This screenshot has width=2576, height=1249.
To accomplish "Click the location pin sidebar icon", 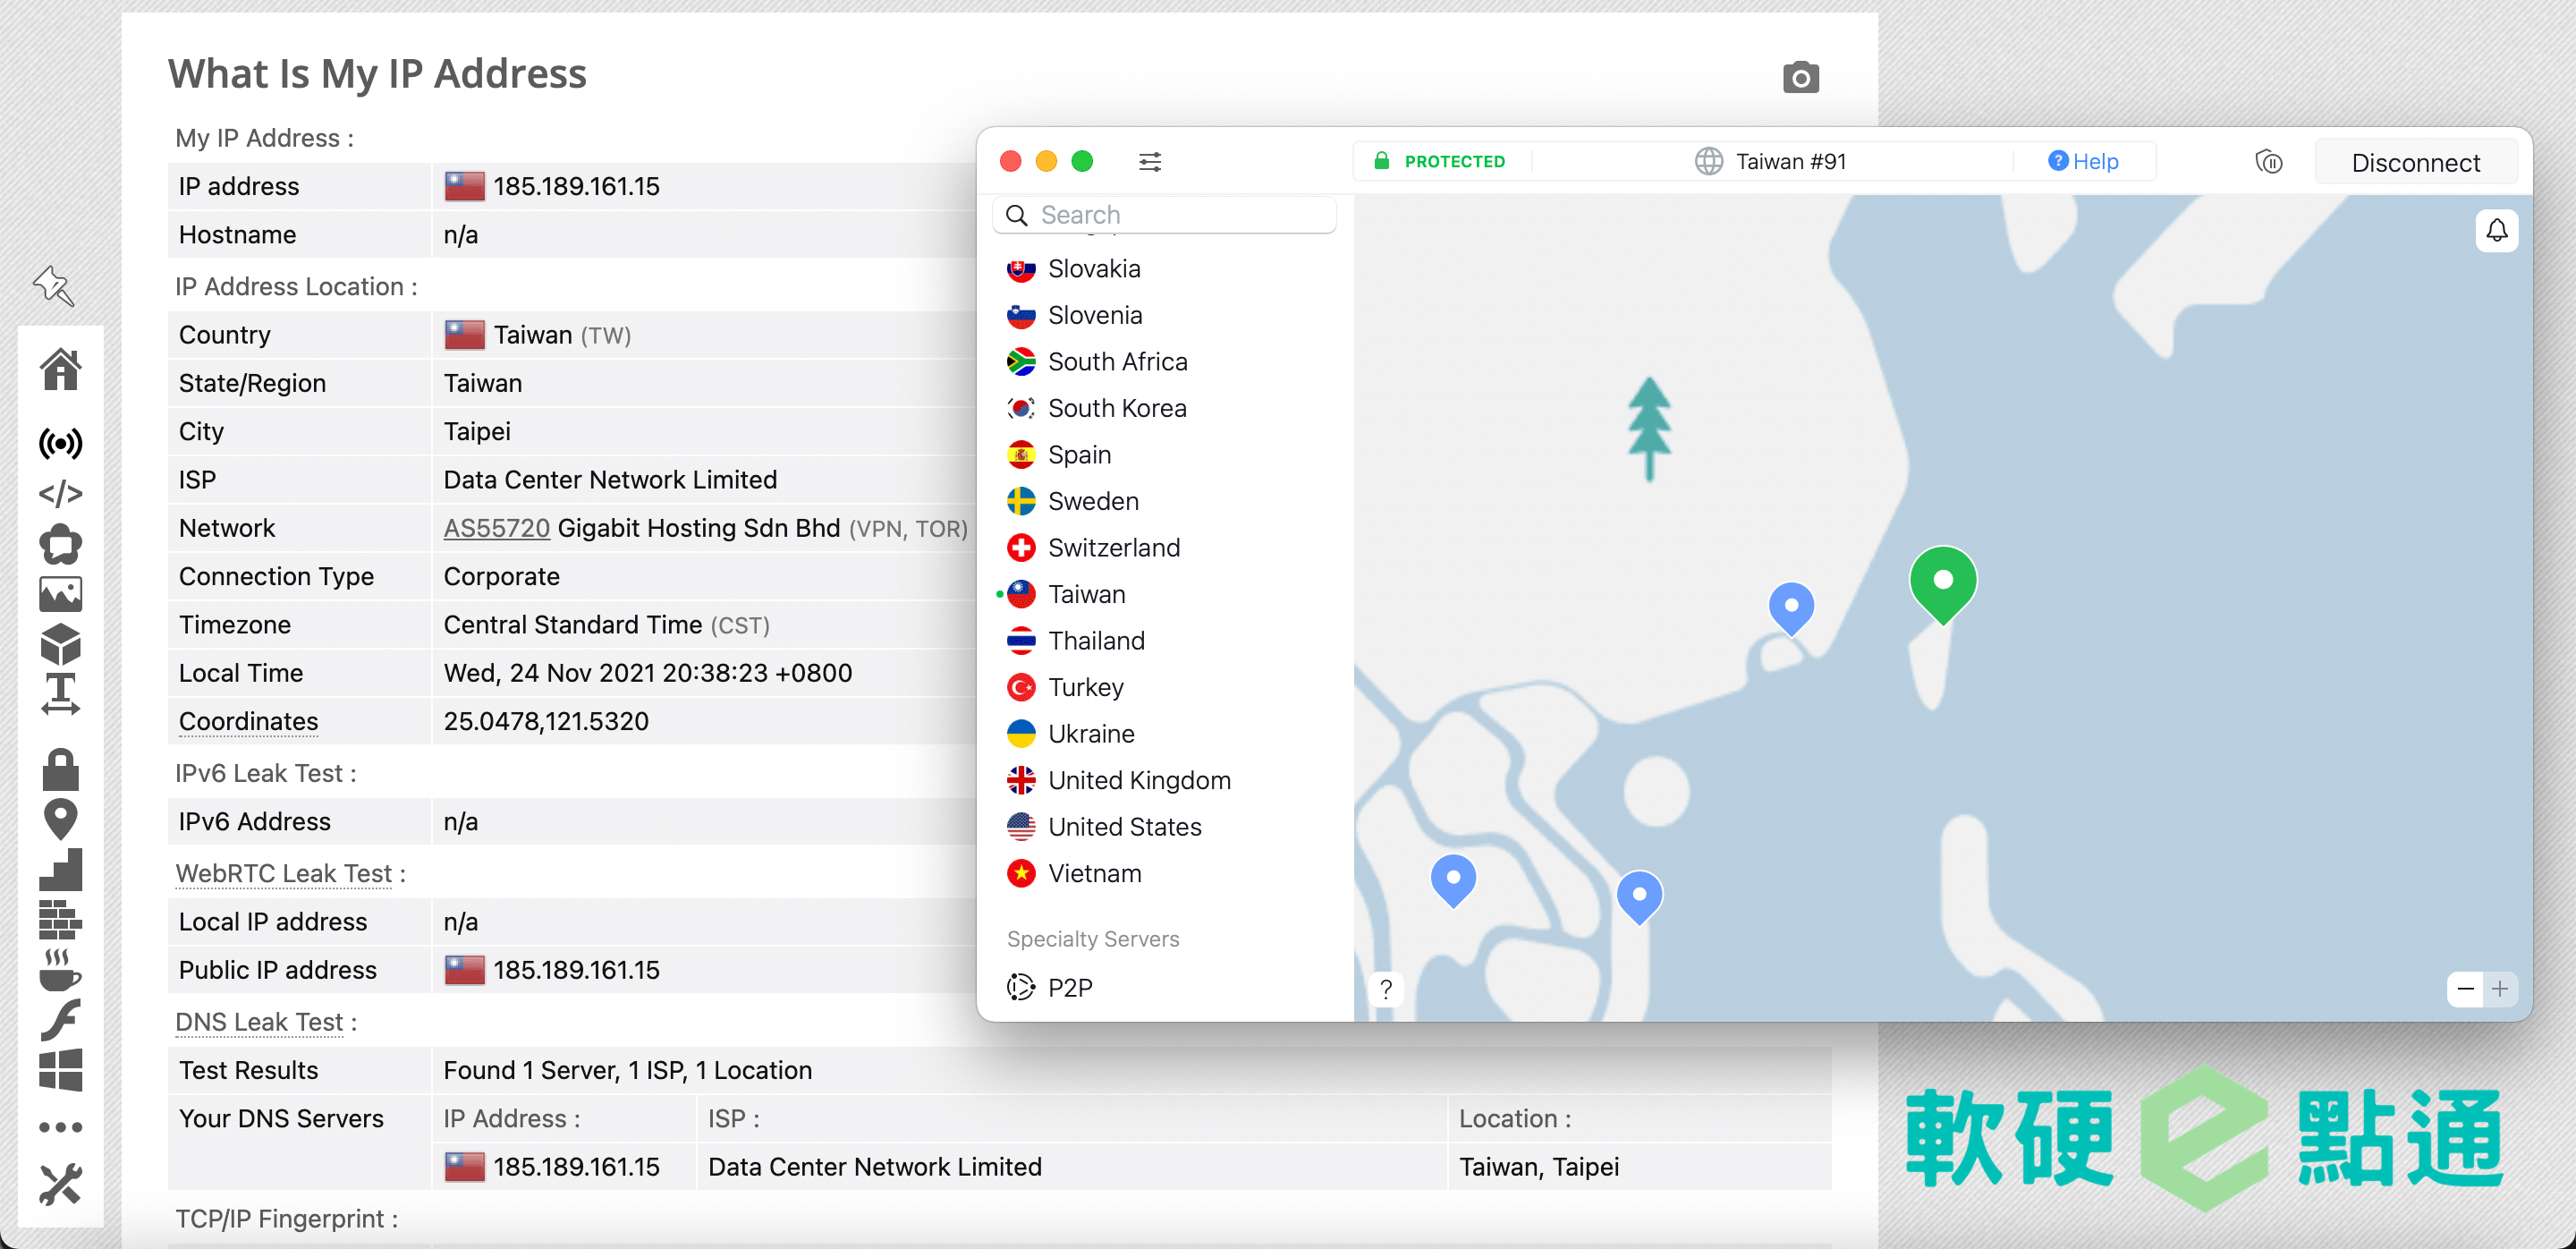I will (60, 819).
